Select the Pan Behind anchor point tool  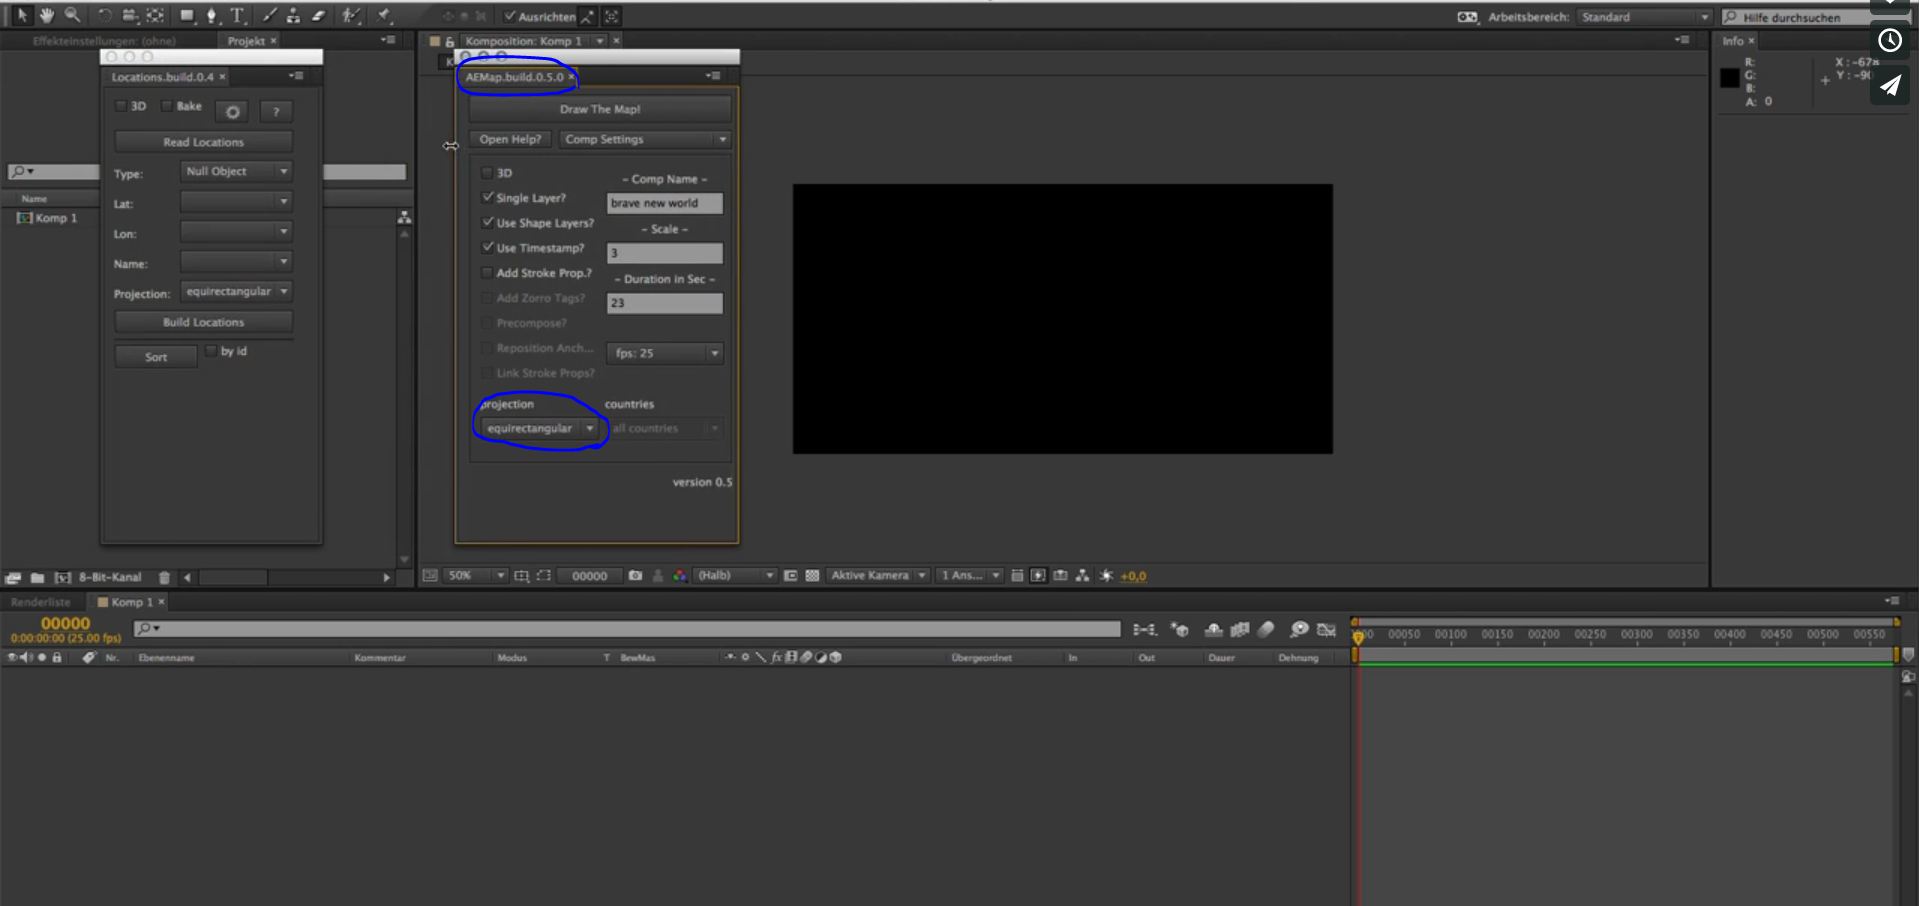click(x=156, y=16)
